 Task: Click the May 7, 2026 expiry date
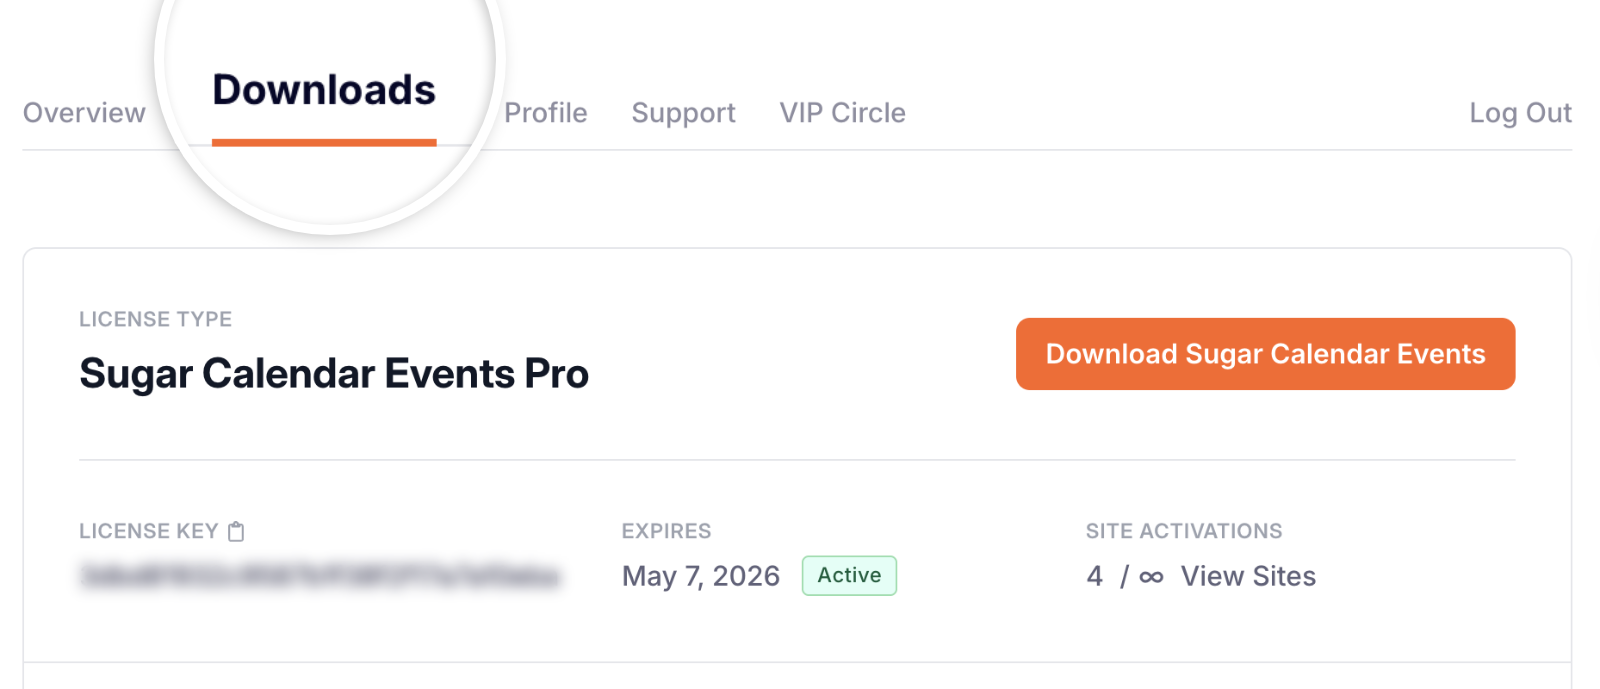(700, 576)
